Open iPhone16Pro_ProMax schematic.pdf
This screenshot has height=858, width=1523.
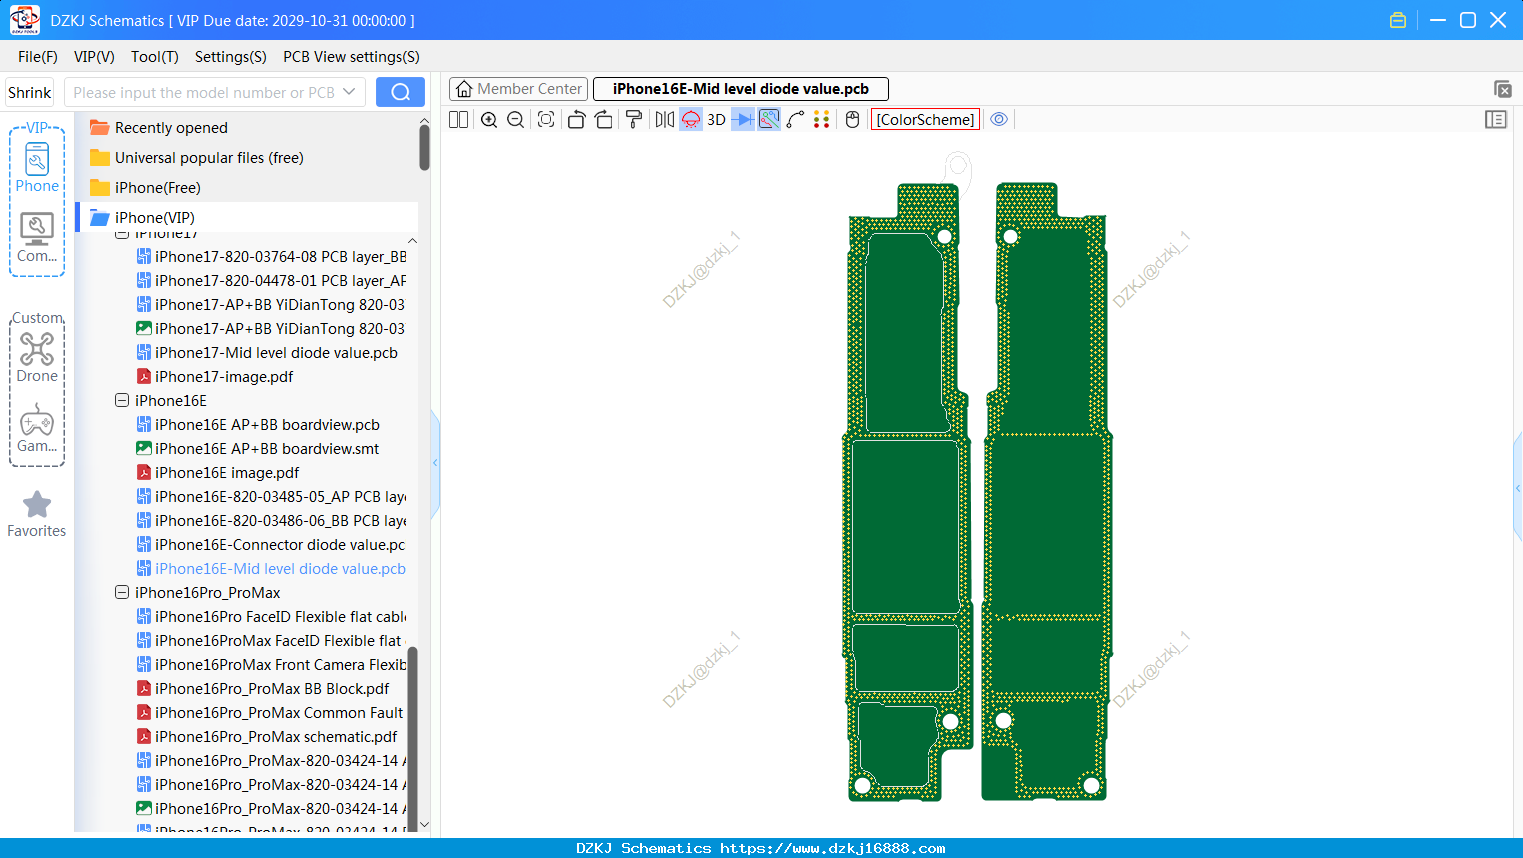point(276,737)
